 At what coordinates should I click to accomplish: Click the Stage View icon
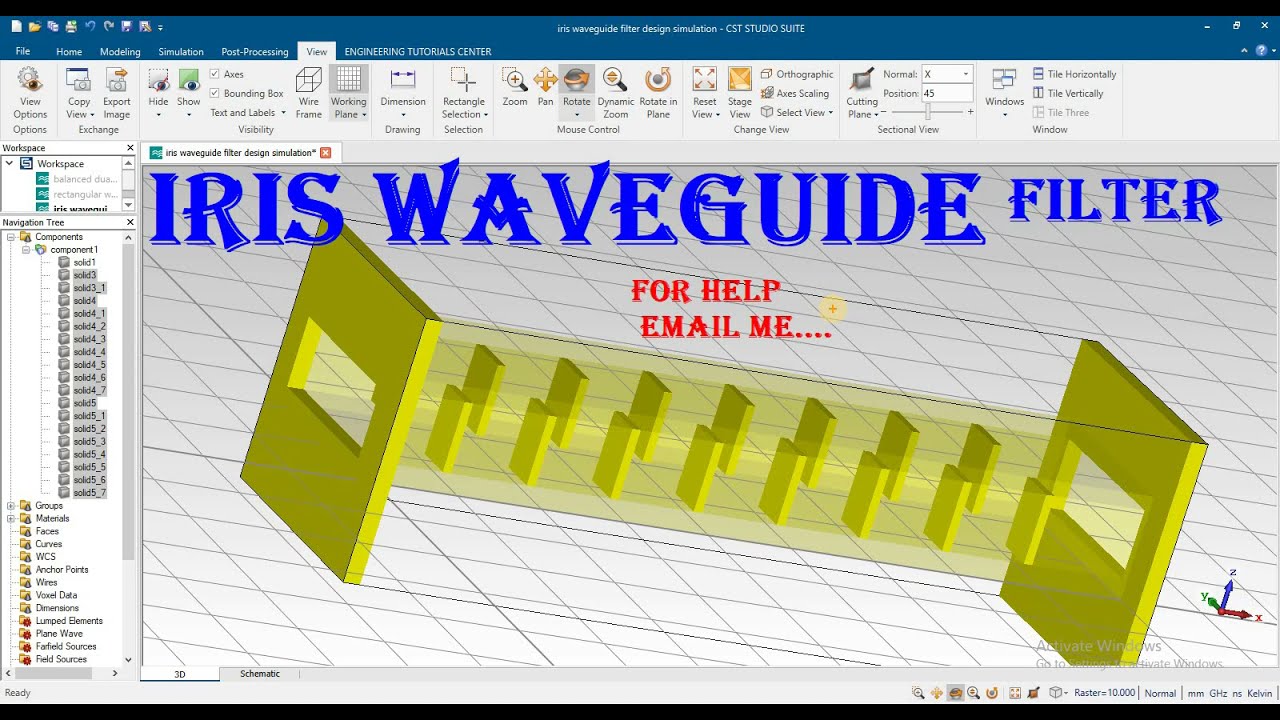click(x=740, y=80)
